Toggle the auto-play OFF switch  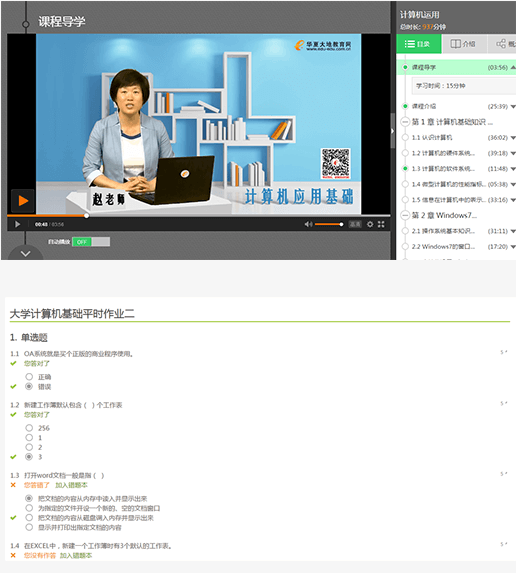point(91,242)
